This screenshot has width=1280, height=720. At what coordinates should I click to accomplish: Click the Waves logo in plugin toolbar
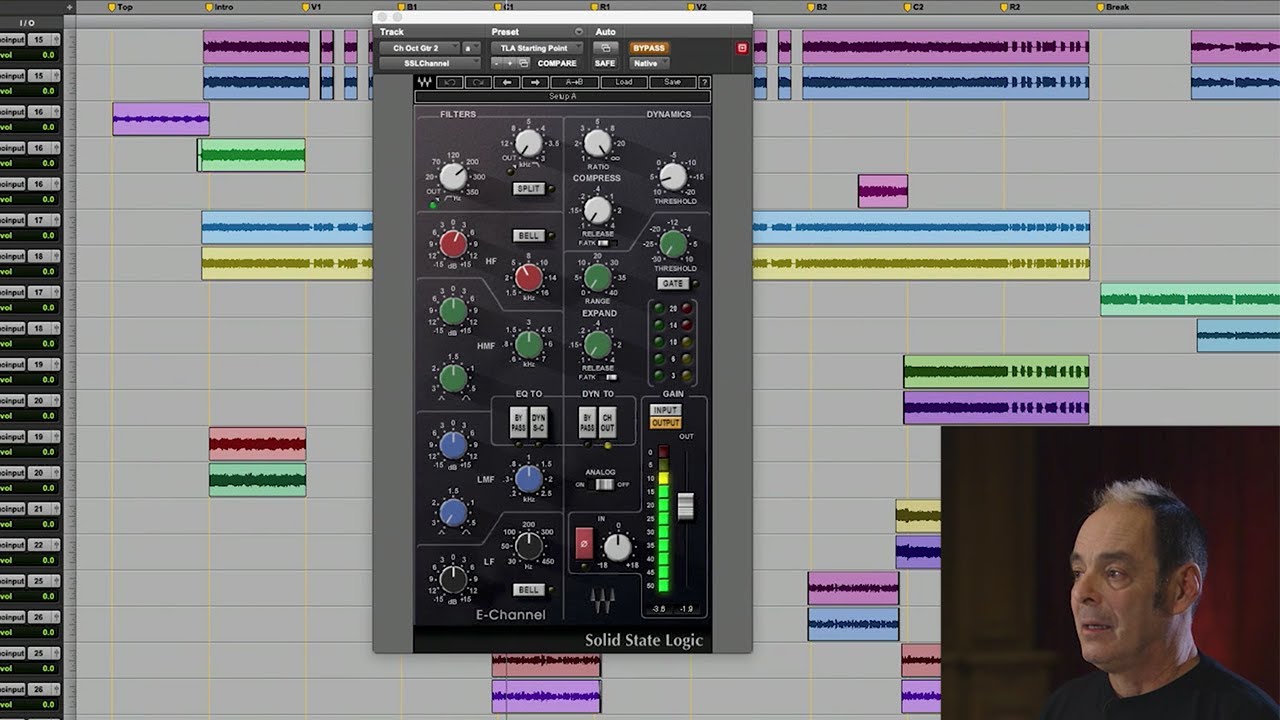tap(426, 82)
